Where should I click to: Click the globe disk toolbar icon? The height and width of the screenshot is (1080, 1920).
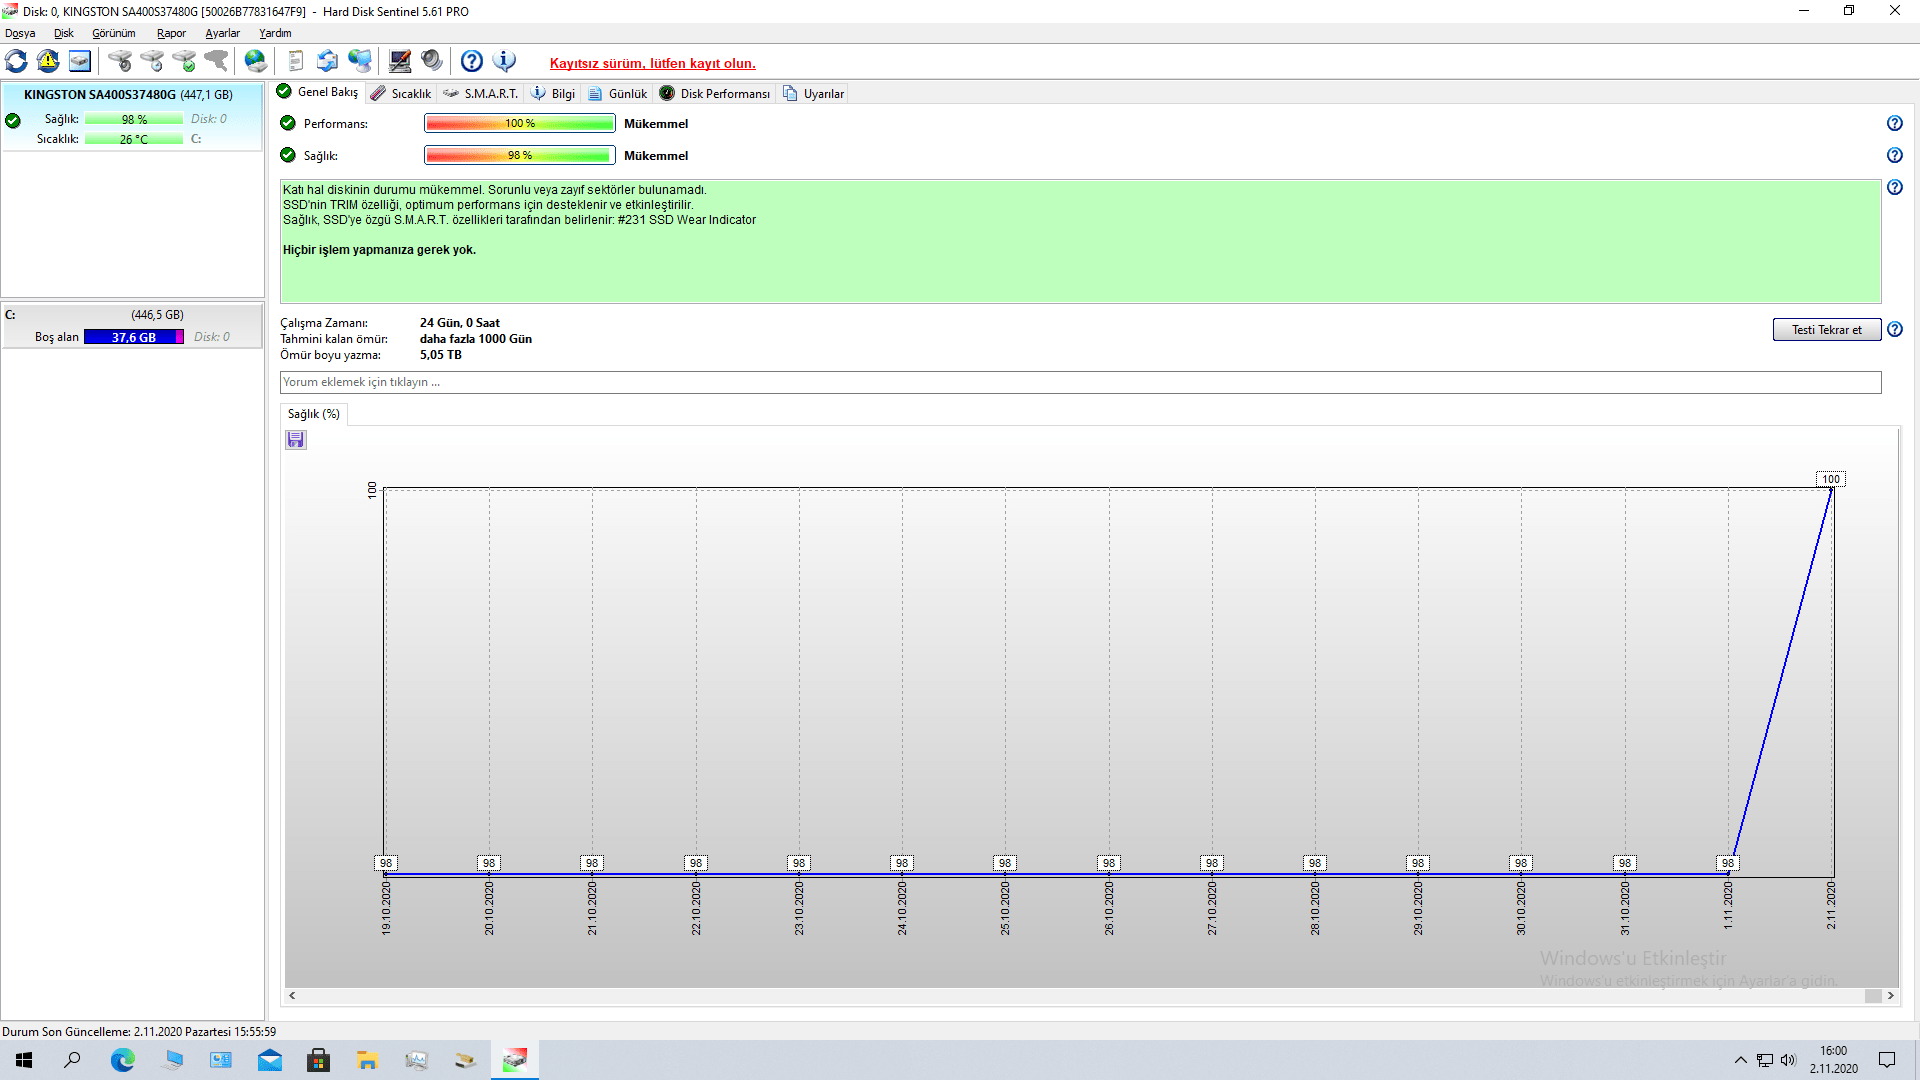coord(256,62)
